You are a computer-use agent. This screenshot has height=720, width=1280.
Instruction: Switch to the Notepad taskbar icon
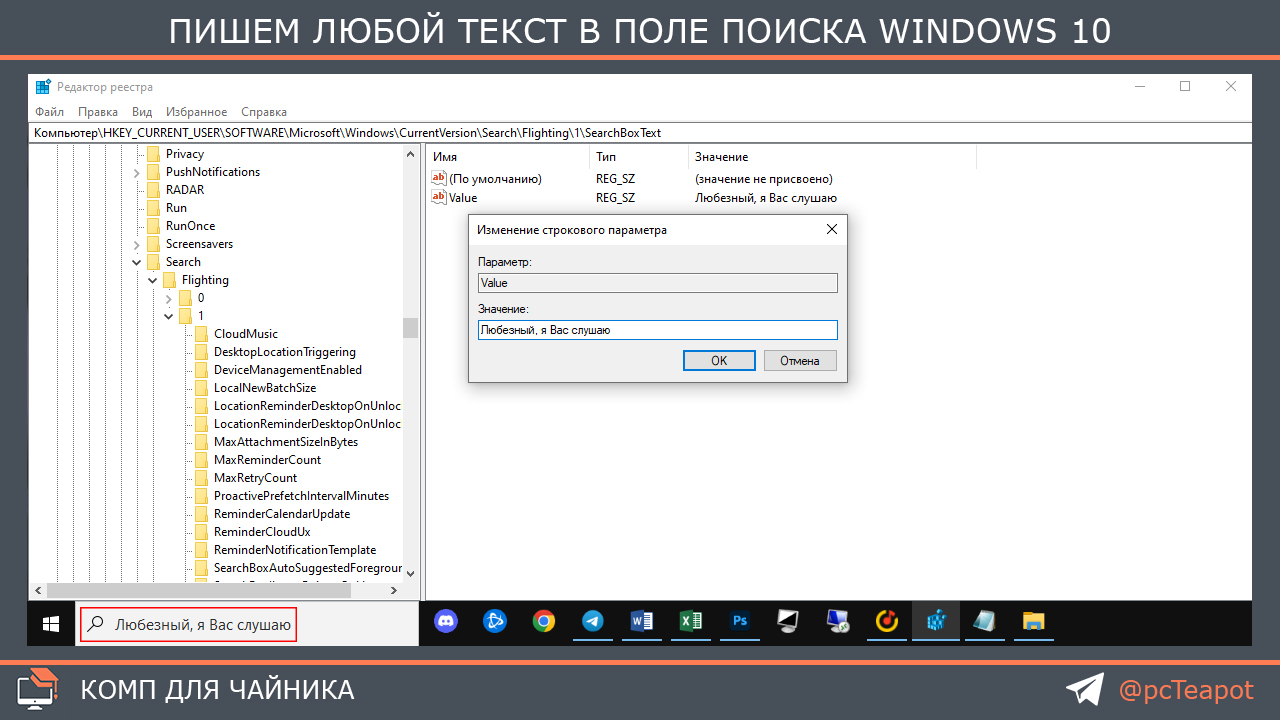tap(985, 622)
